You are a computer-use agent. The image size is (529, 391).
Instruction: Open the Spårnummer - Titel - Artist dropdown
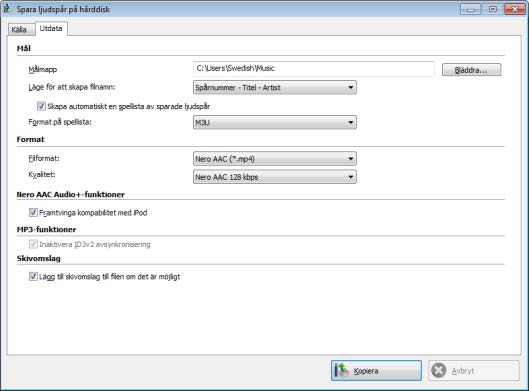275,87
